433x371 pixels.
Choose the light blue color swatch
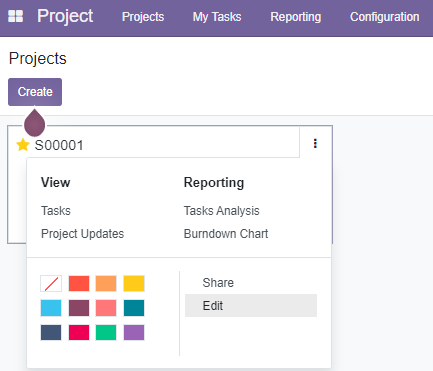51,308
